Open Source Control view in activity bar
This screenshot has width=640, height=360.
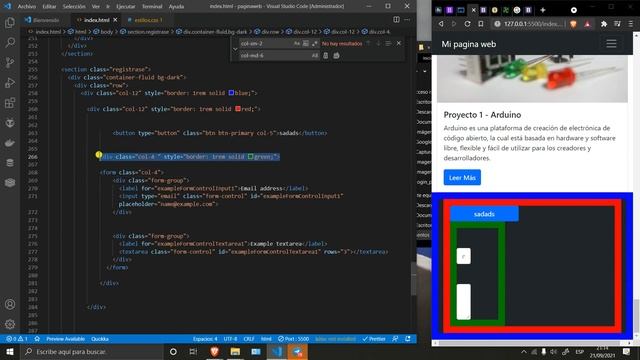tap(10, 62)
